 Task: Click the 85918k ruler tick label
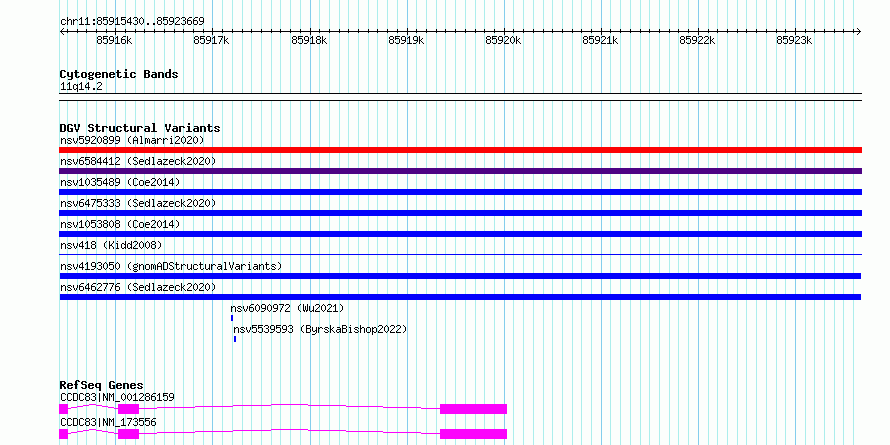pos(309,40)
